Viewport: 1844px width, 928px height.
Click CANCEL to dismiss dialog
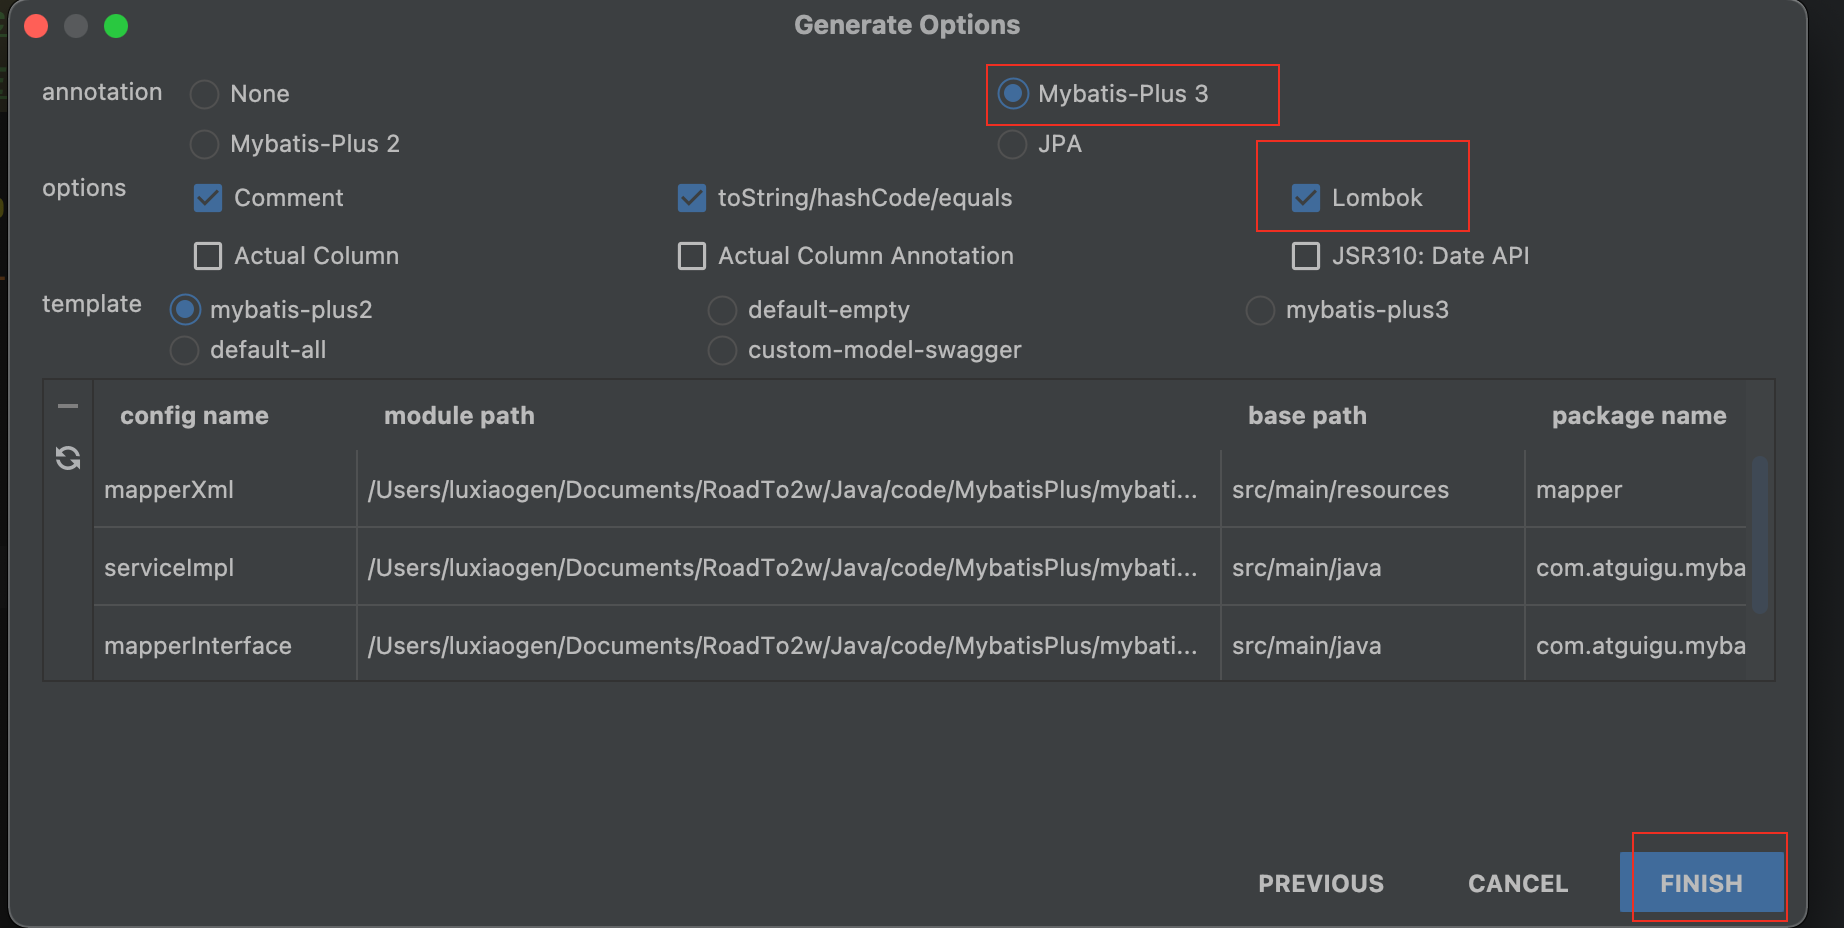(x=1518, y=883)
